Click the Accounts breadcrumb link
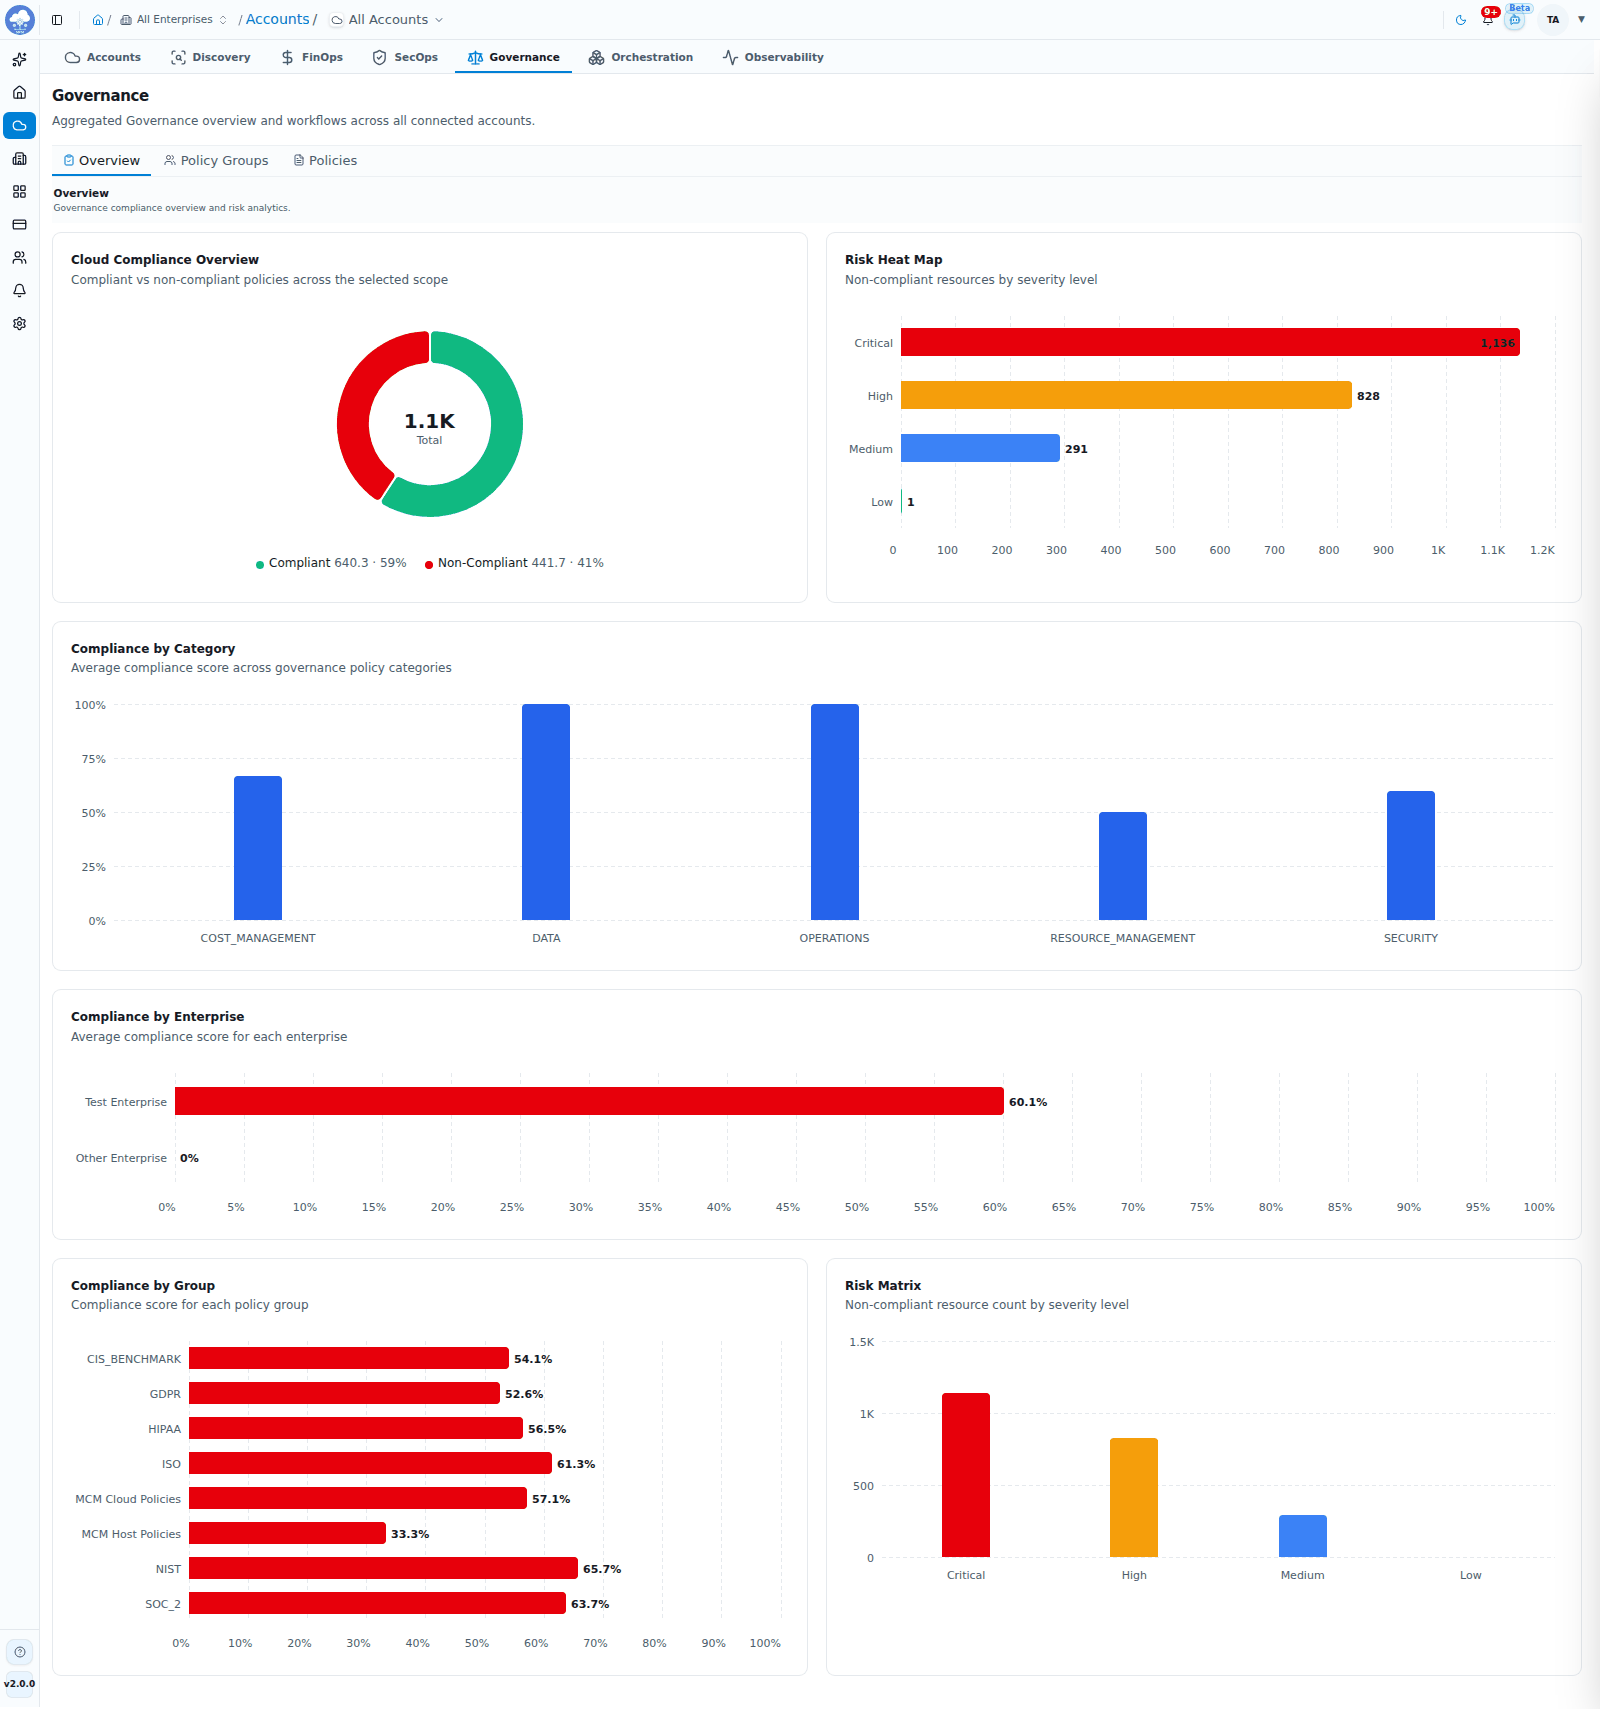 (x=278, y=20)
